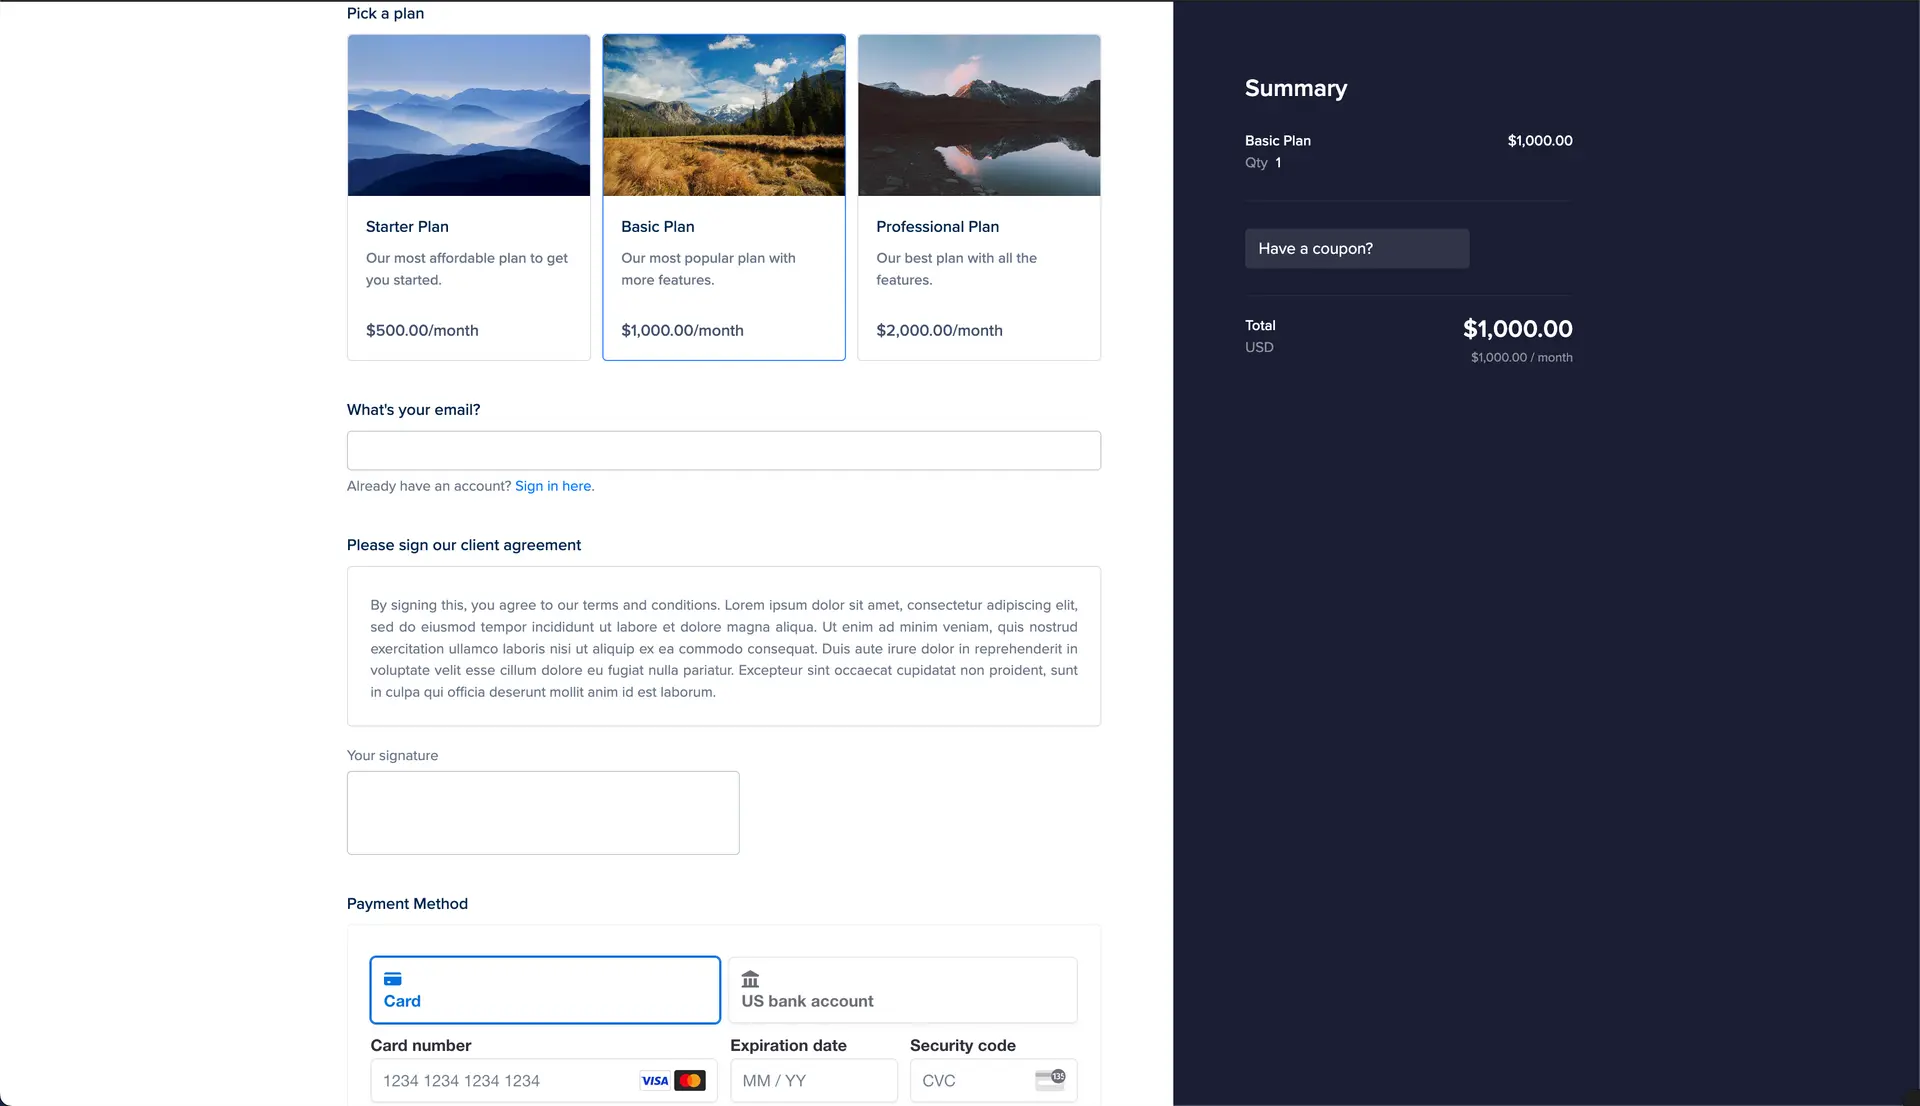Choose the US bank account payment tab
Screen dimensions: 1920x1106
902,990
